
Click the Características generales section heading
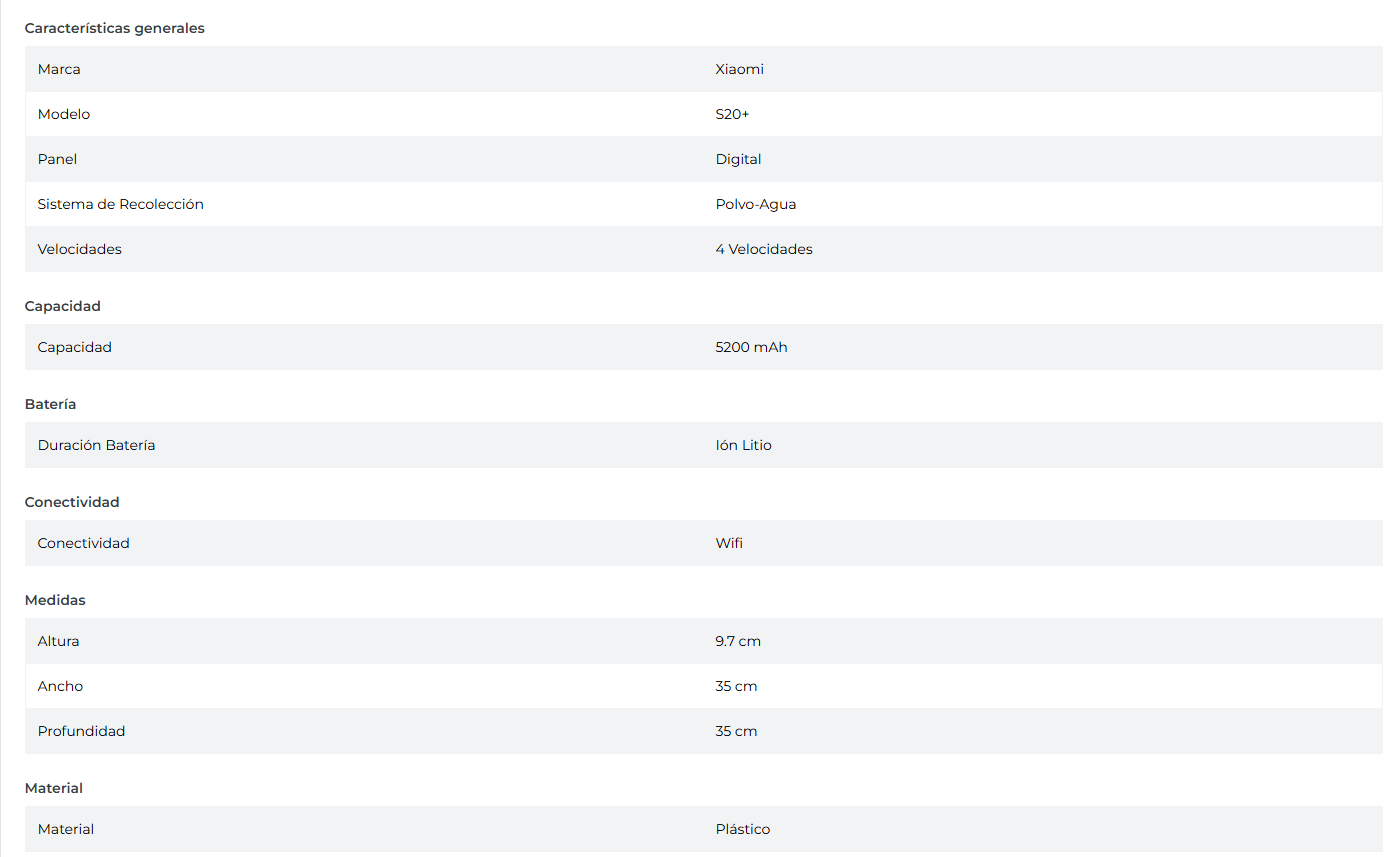coord(114,28)
